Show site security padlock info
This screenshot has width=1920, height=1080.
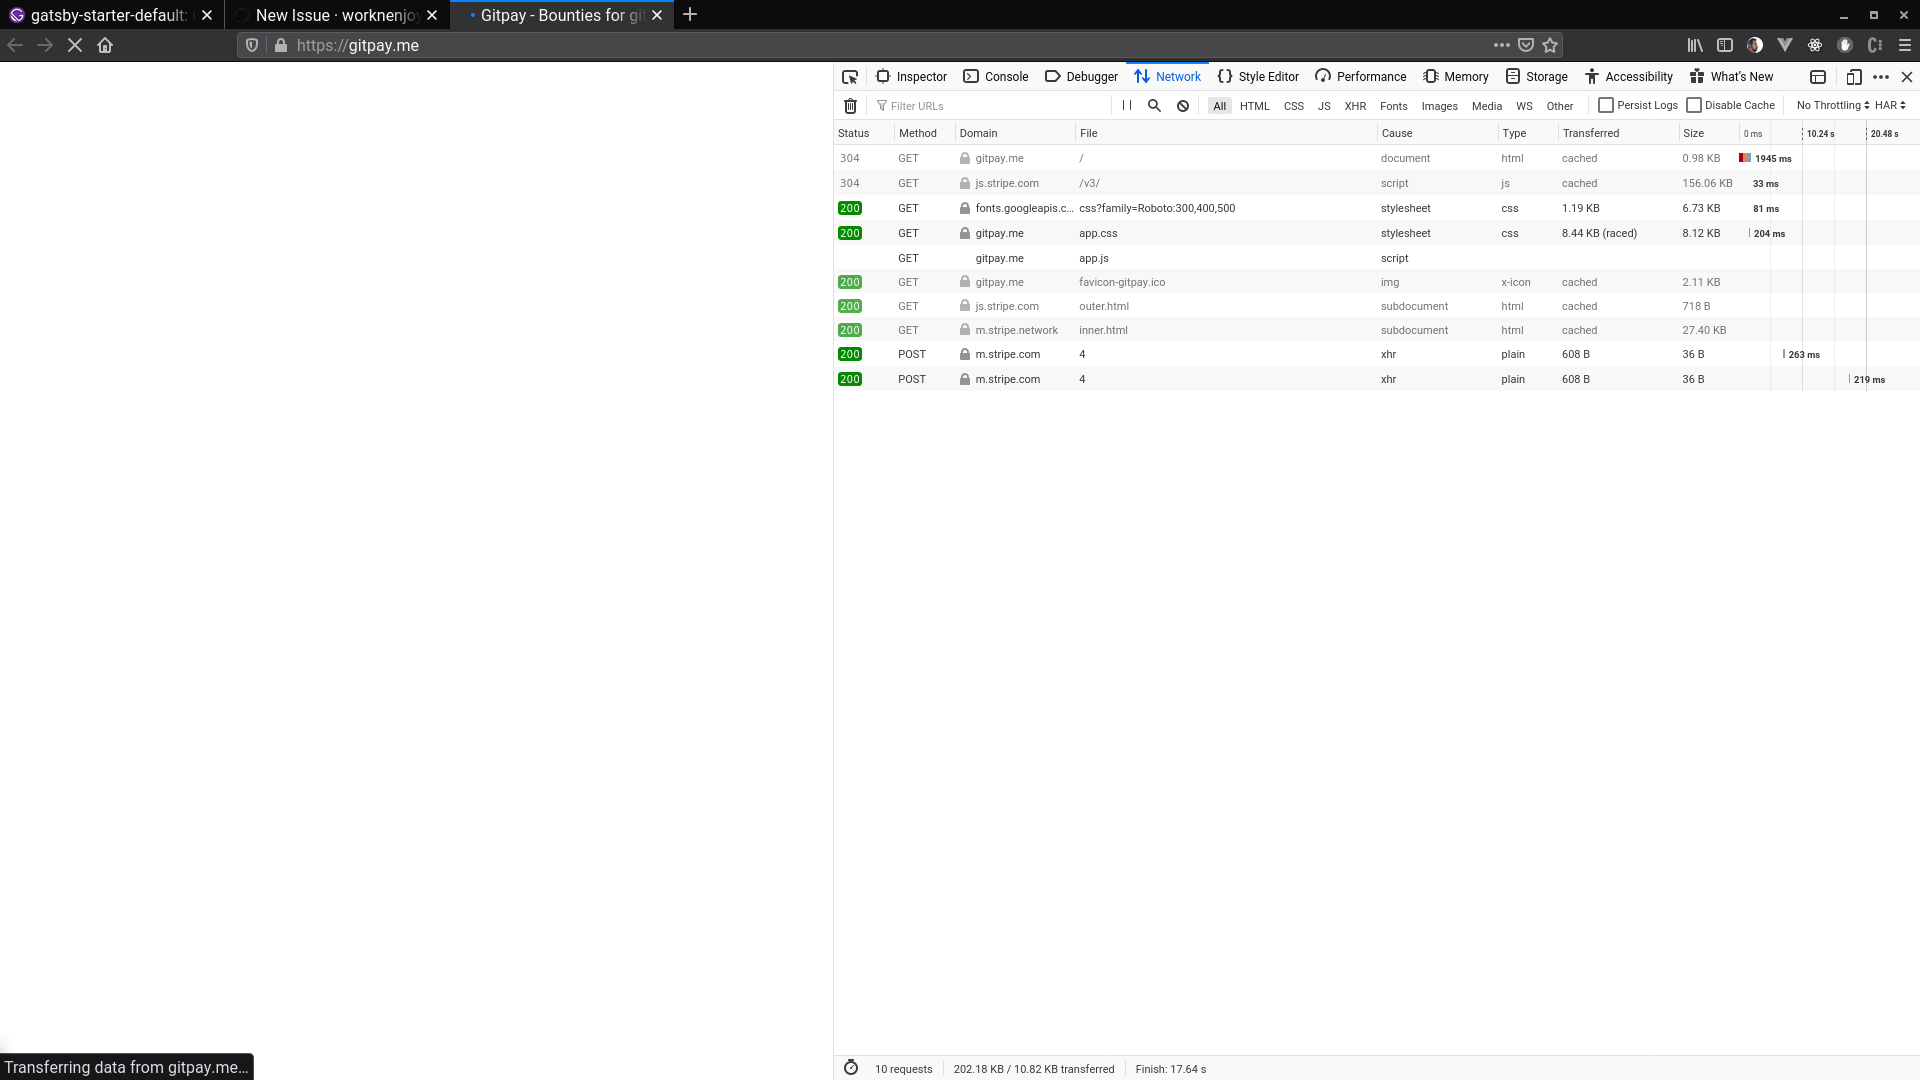tap(281, 45)
